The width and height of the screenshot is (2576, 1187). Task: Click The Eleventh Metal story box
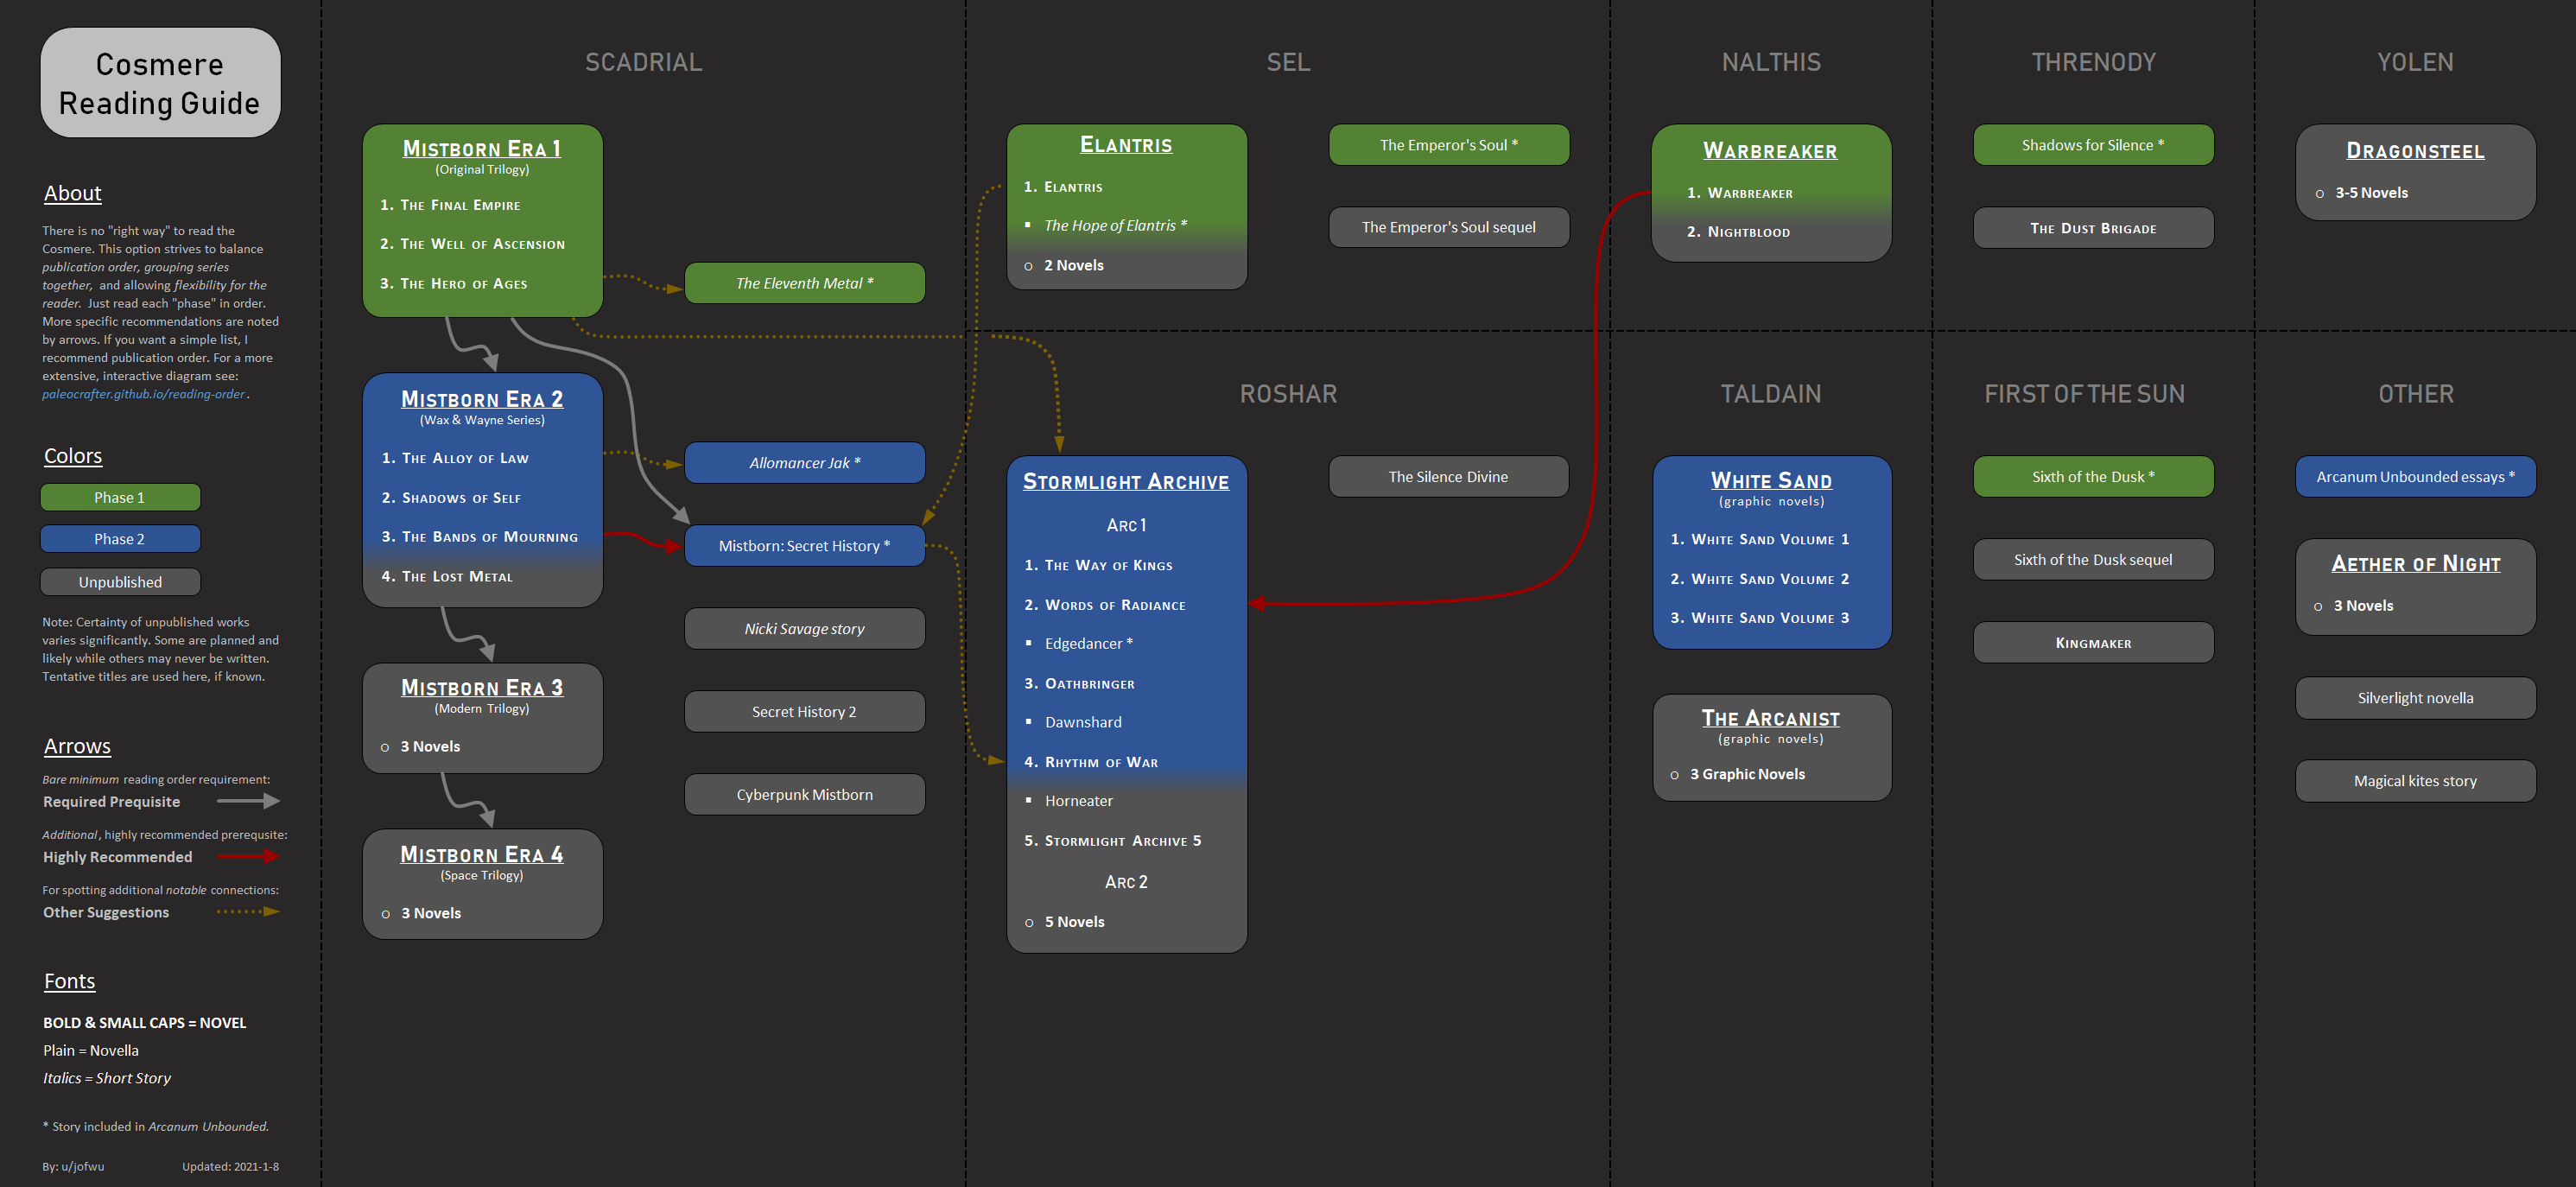(x=804, y=283)
